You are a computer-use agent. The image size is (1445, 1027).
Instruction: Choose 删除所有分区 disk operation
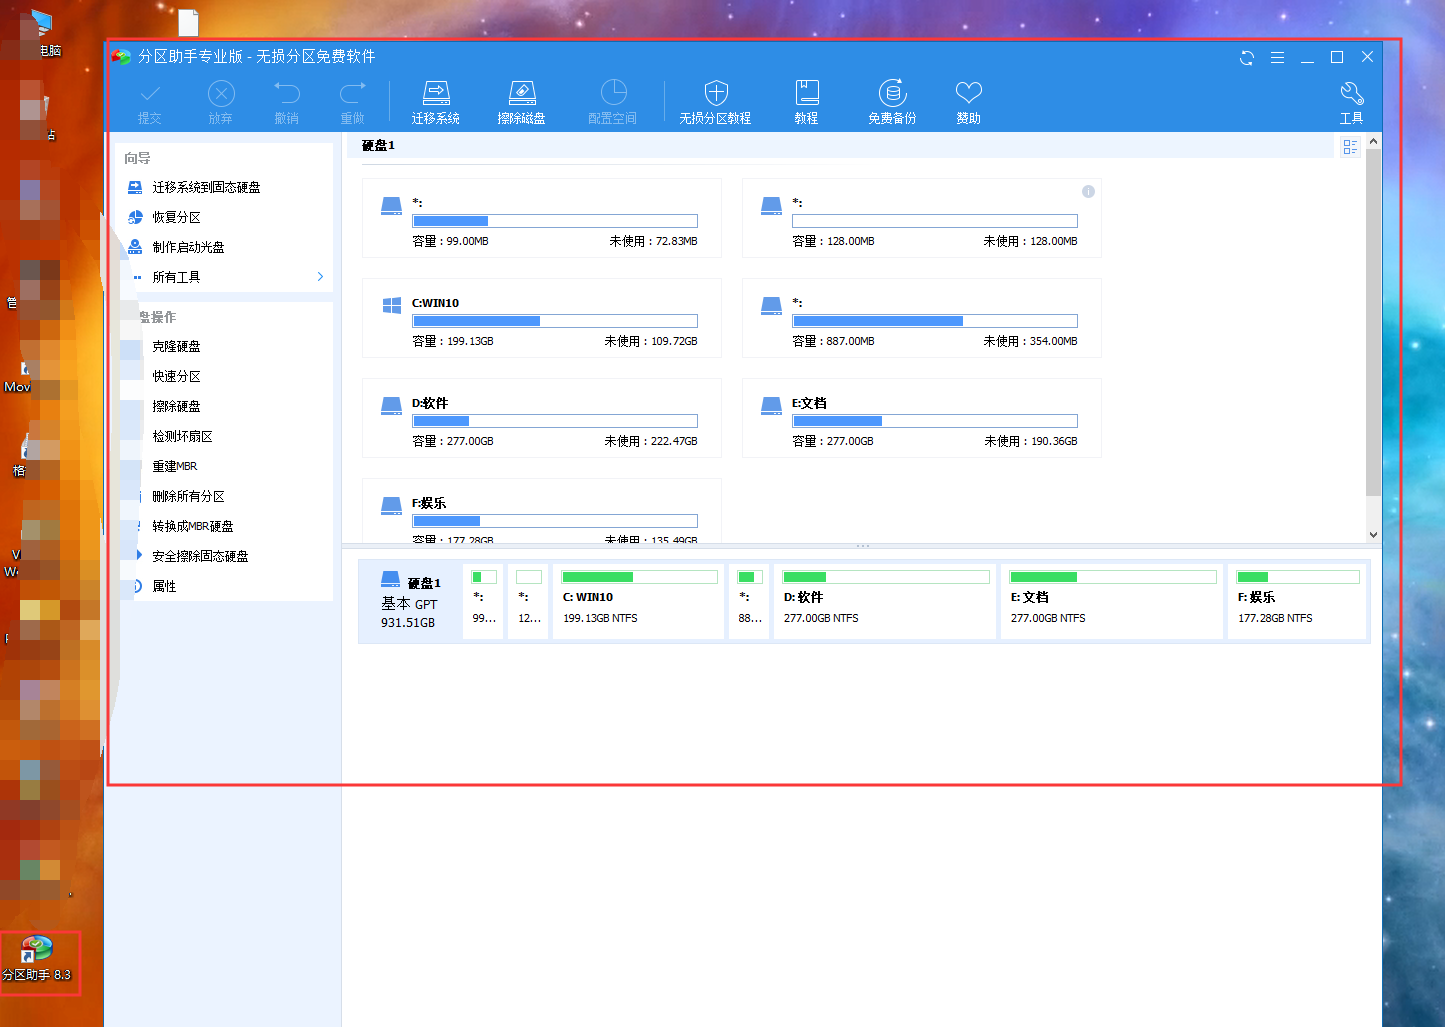pos(188,496)
